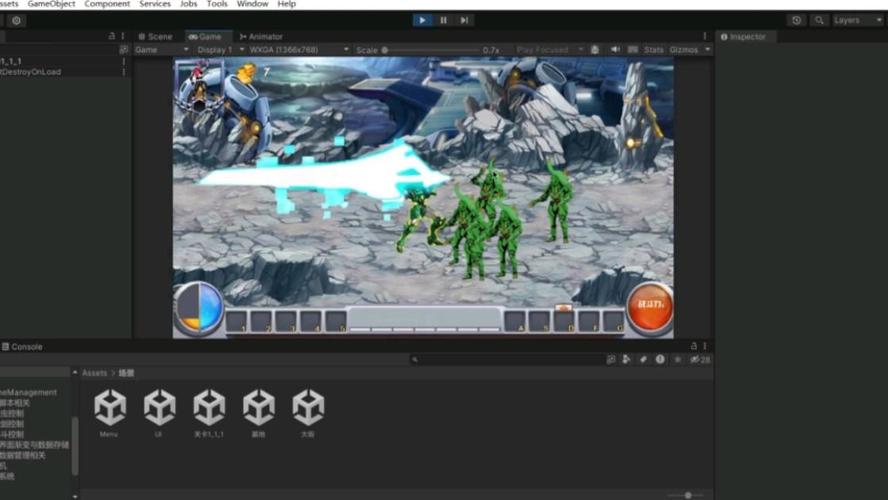
Task: Open the Display 1 dropdown
Action: click(215, 50)
